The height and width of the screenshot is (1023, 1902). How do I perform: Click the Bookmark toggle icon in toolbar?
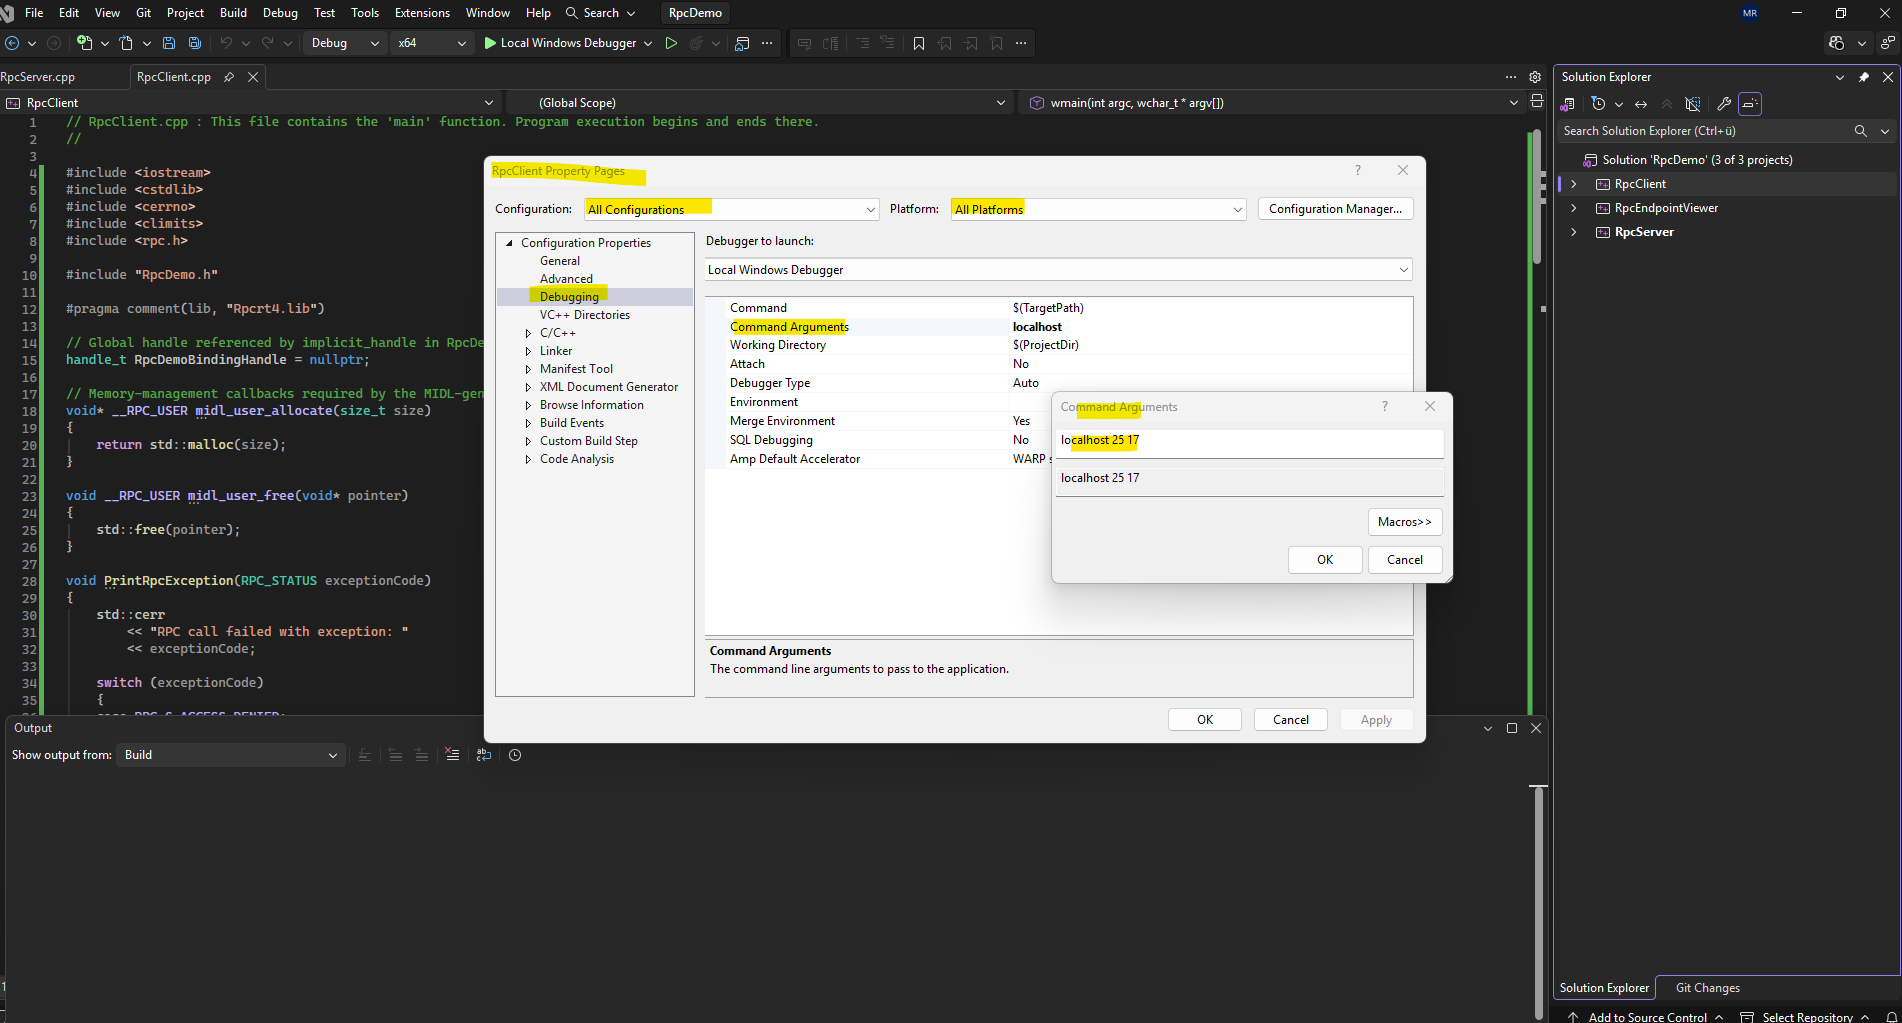coord(919,43)
